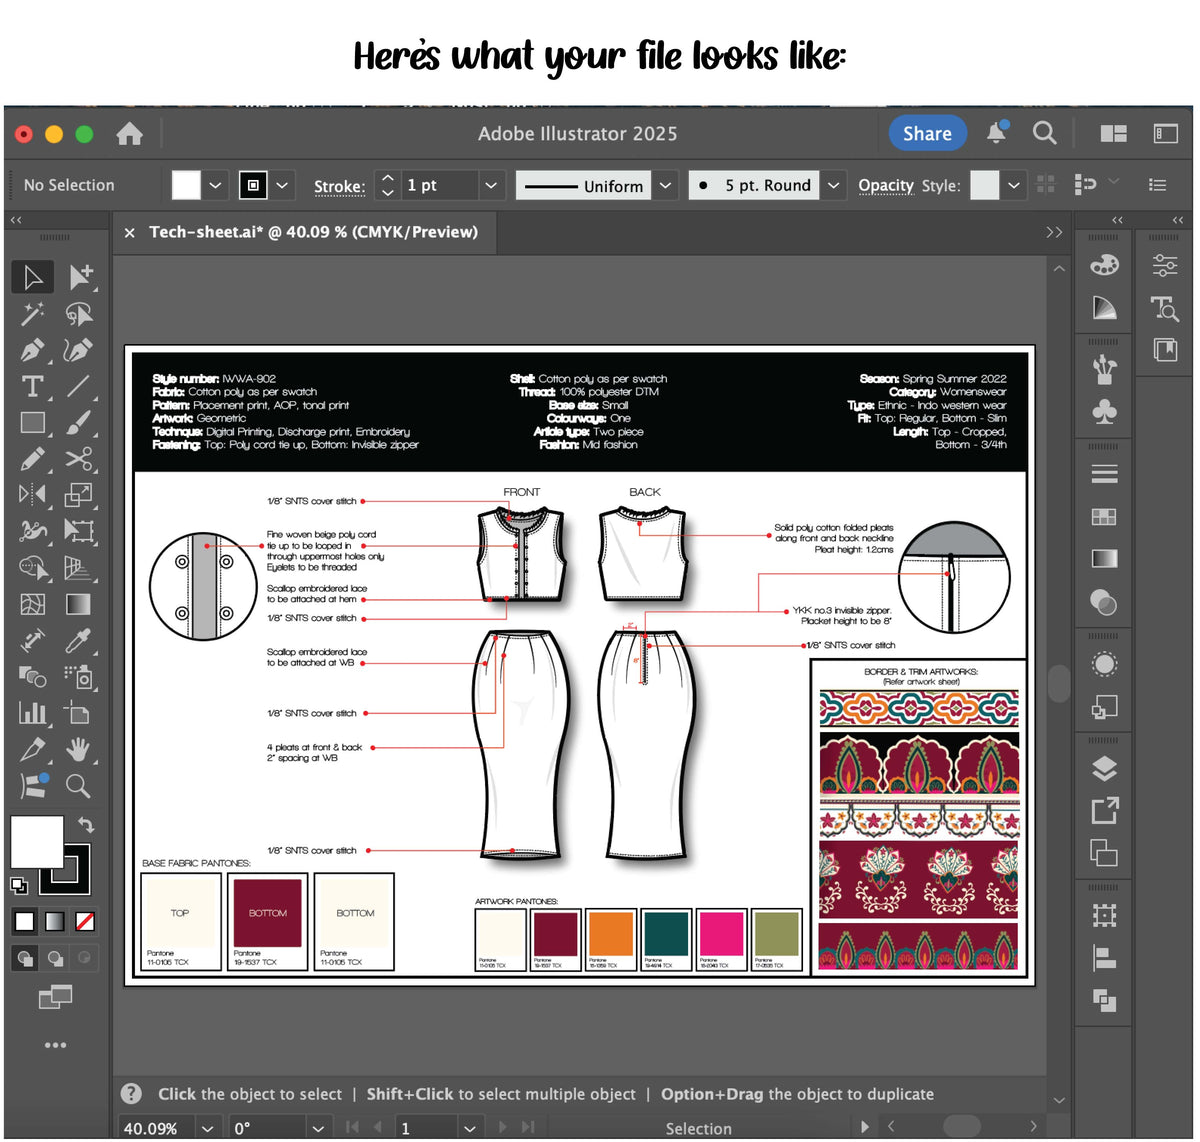Pick the Mesh tool
1200x1142 pixels.
33,604
